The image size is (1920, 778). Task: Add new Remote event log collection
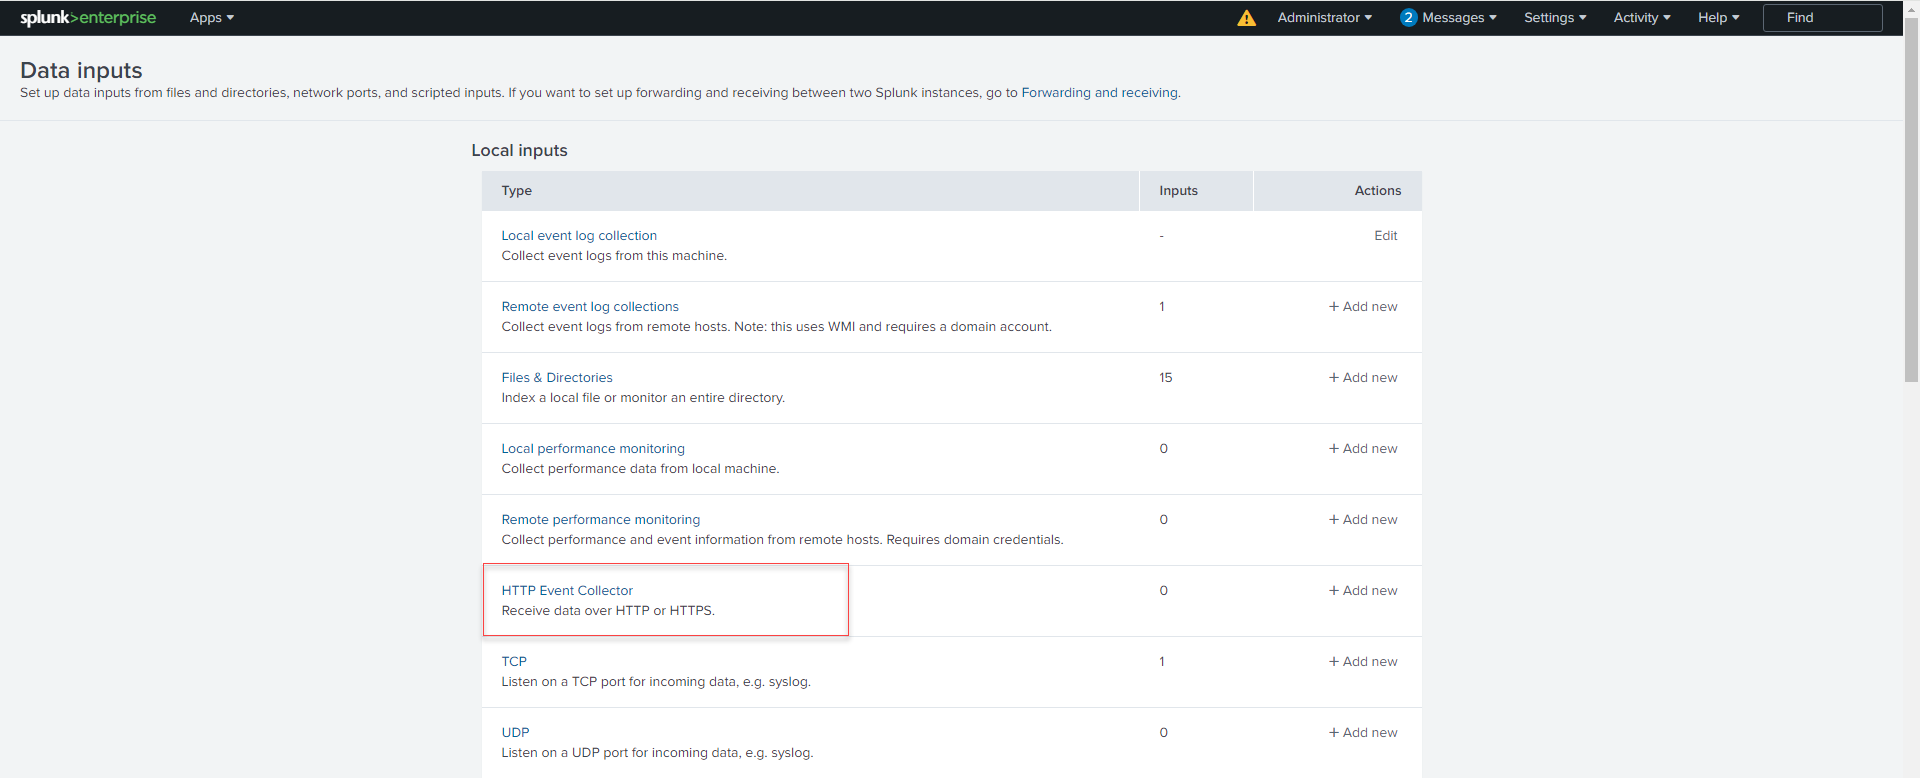point(1363,307)
